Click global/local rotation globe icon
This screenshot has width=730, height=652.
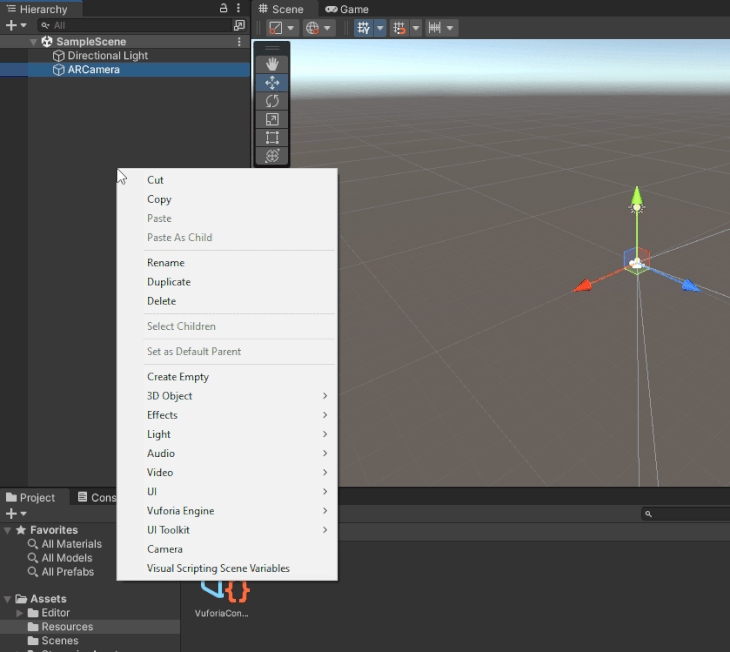312,28
